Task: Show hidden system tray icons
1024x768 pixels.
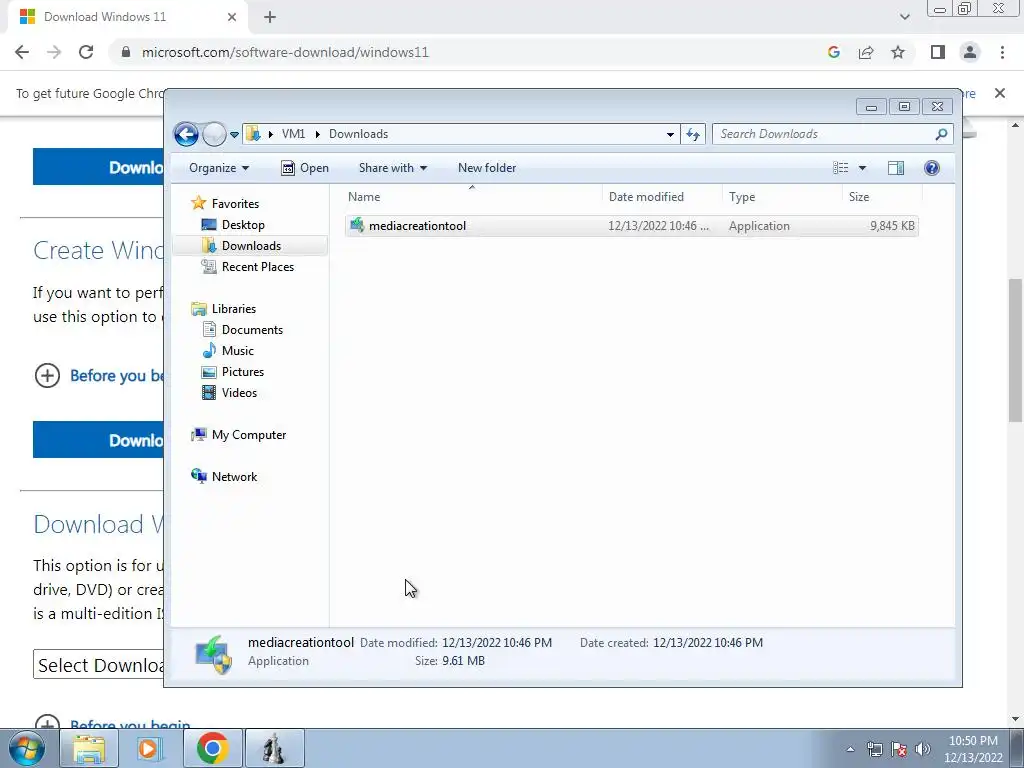Action: [x=850, y=749]
